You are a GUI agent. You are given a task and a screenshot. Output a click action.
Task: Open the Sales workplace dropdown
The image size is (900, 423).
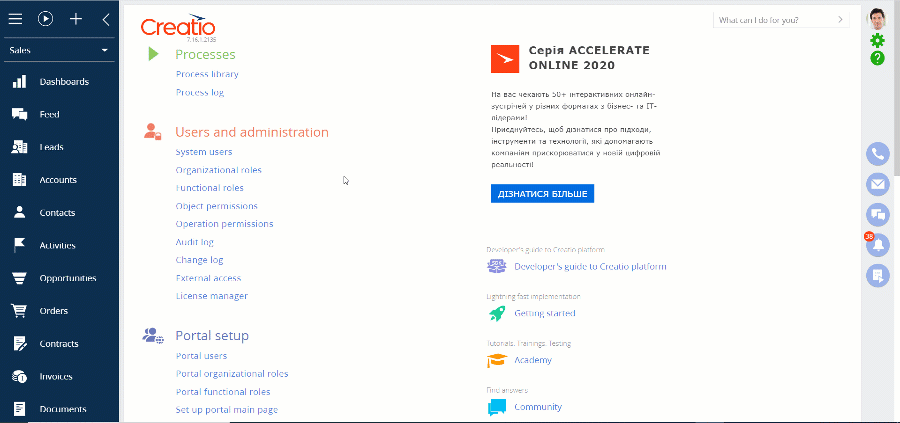59,50
